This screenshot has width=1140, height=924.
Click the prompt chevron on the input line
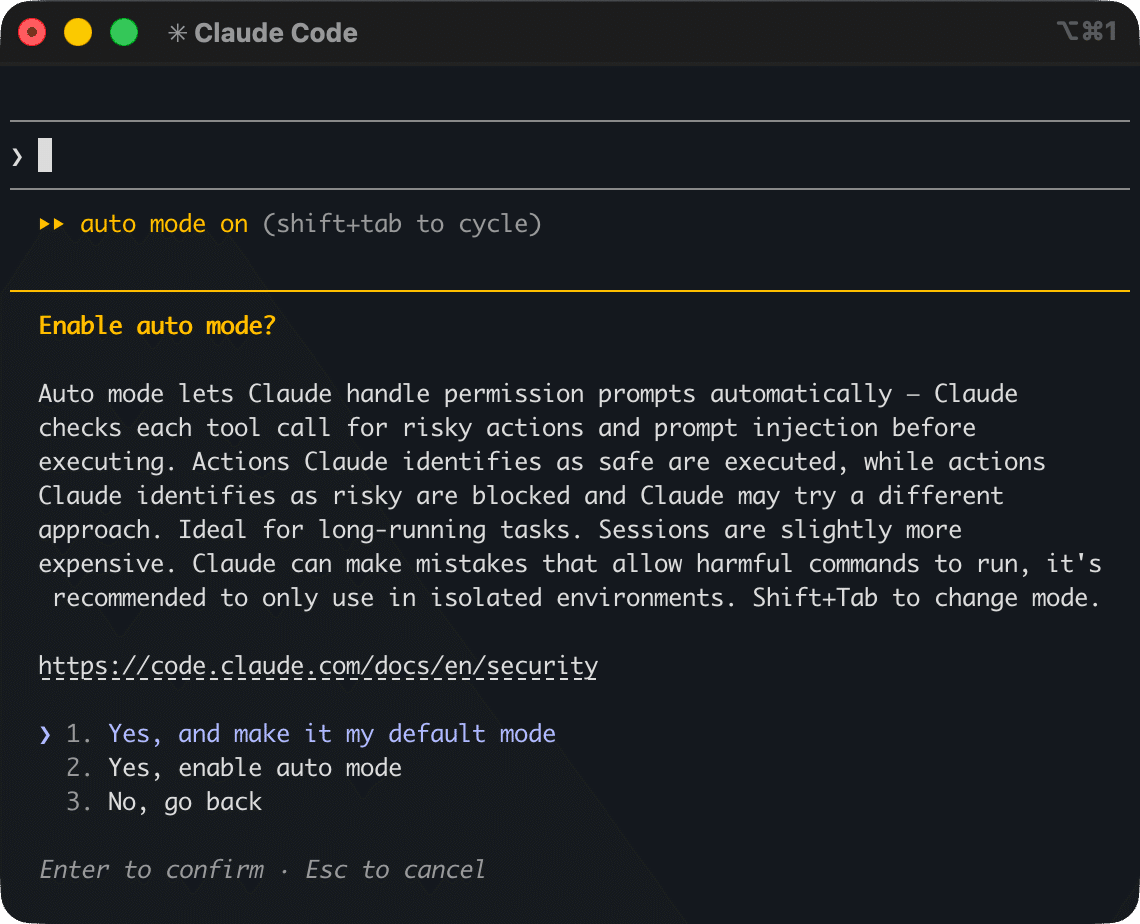(x=17, y=156)
